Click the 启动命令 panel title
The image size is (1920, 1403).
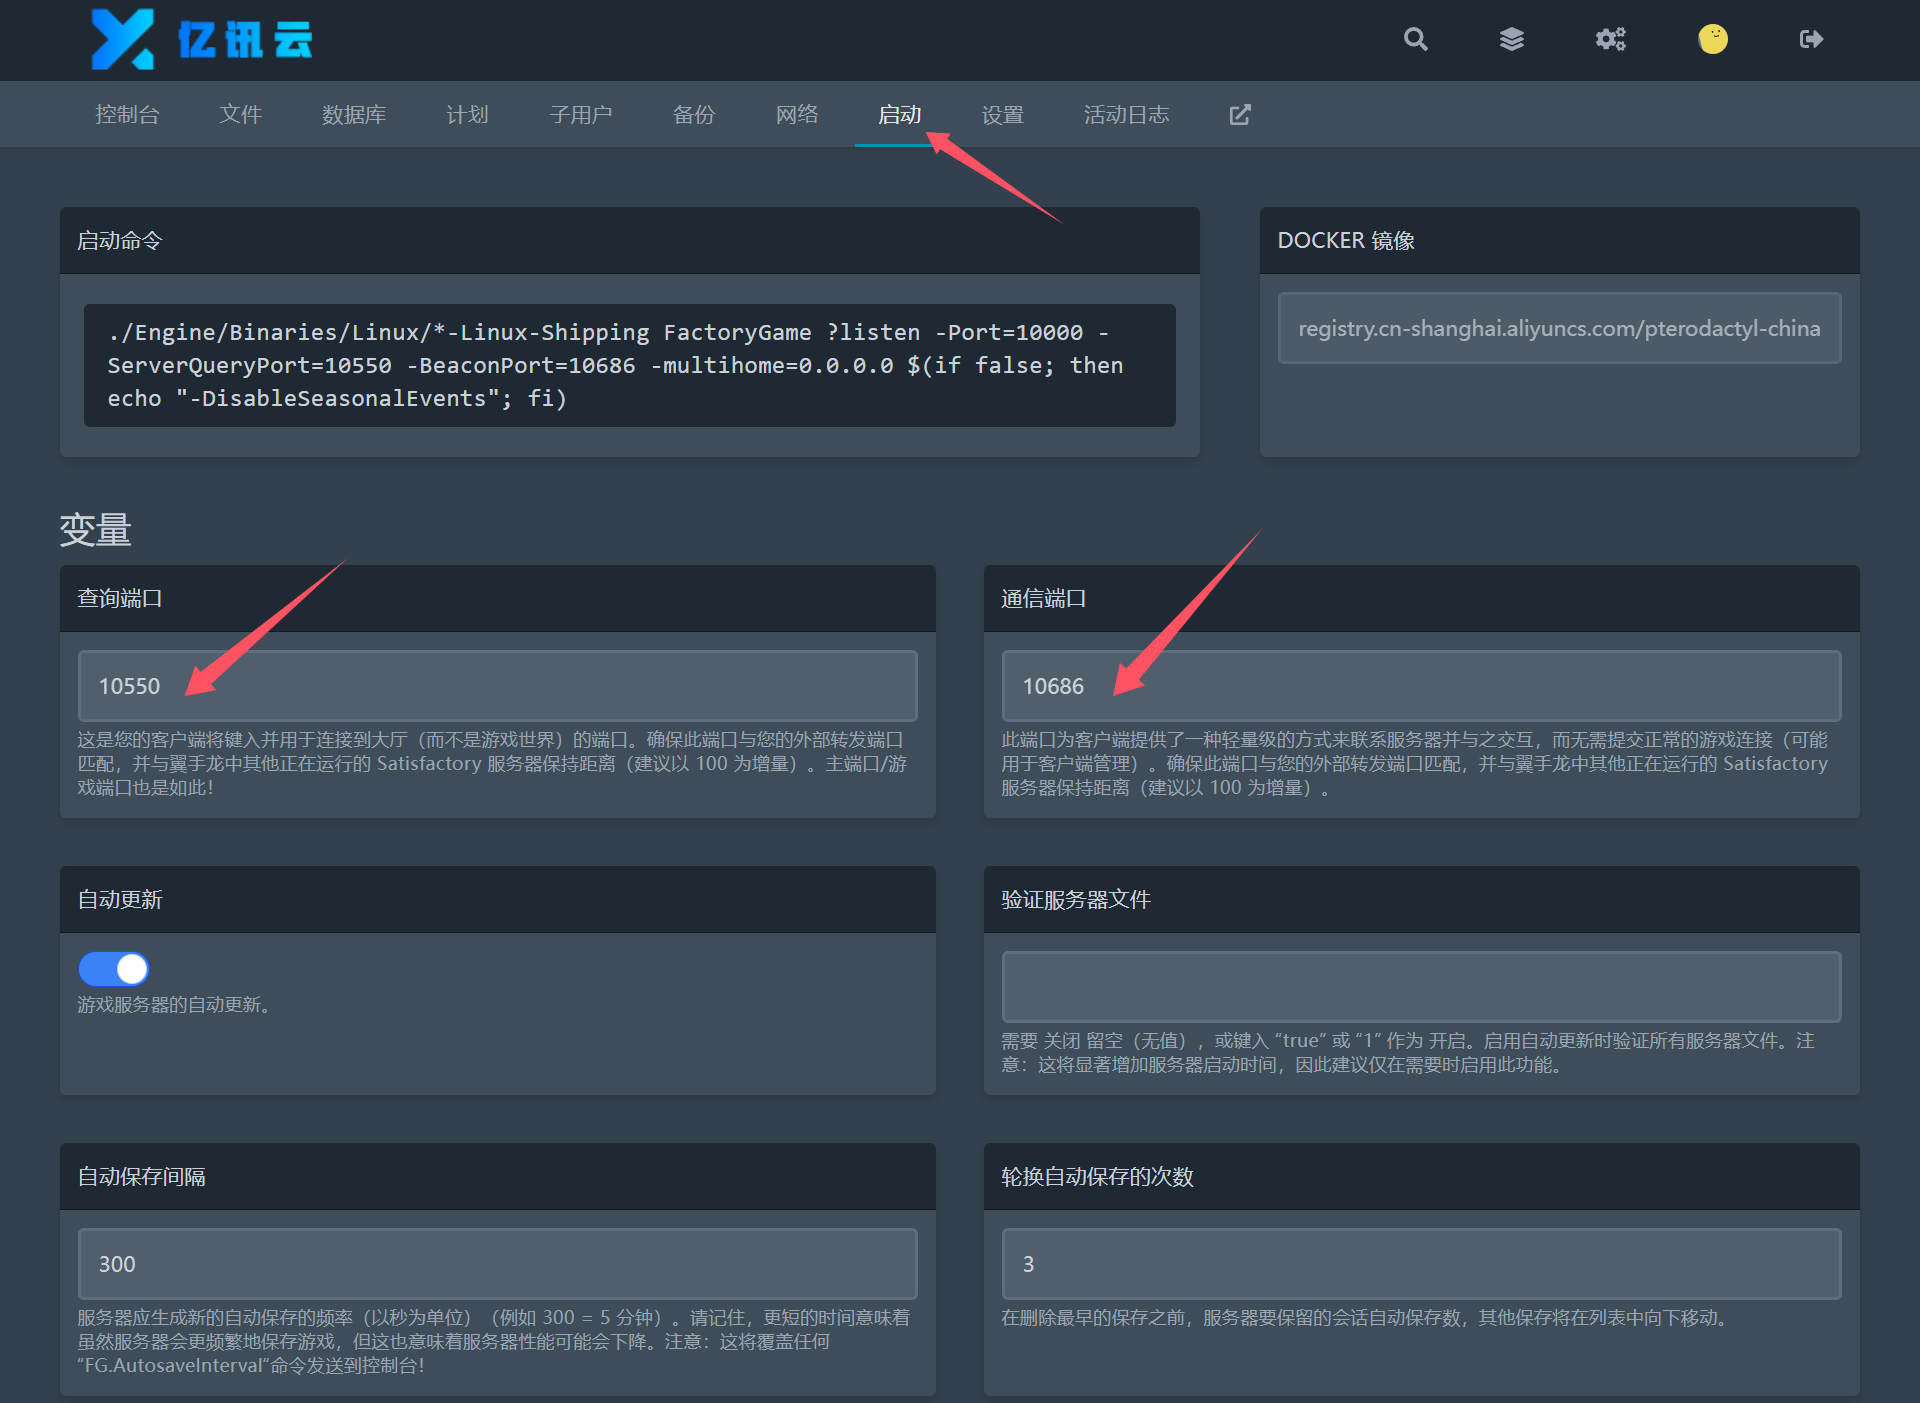(119, 240)
